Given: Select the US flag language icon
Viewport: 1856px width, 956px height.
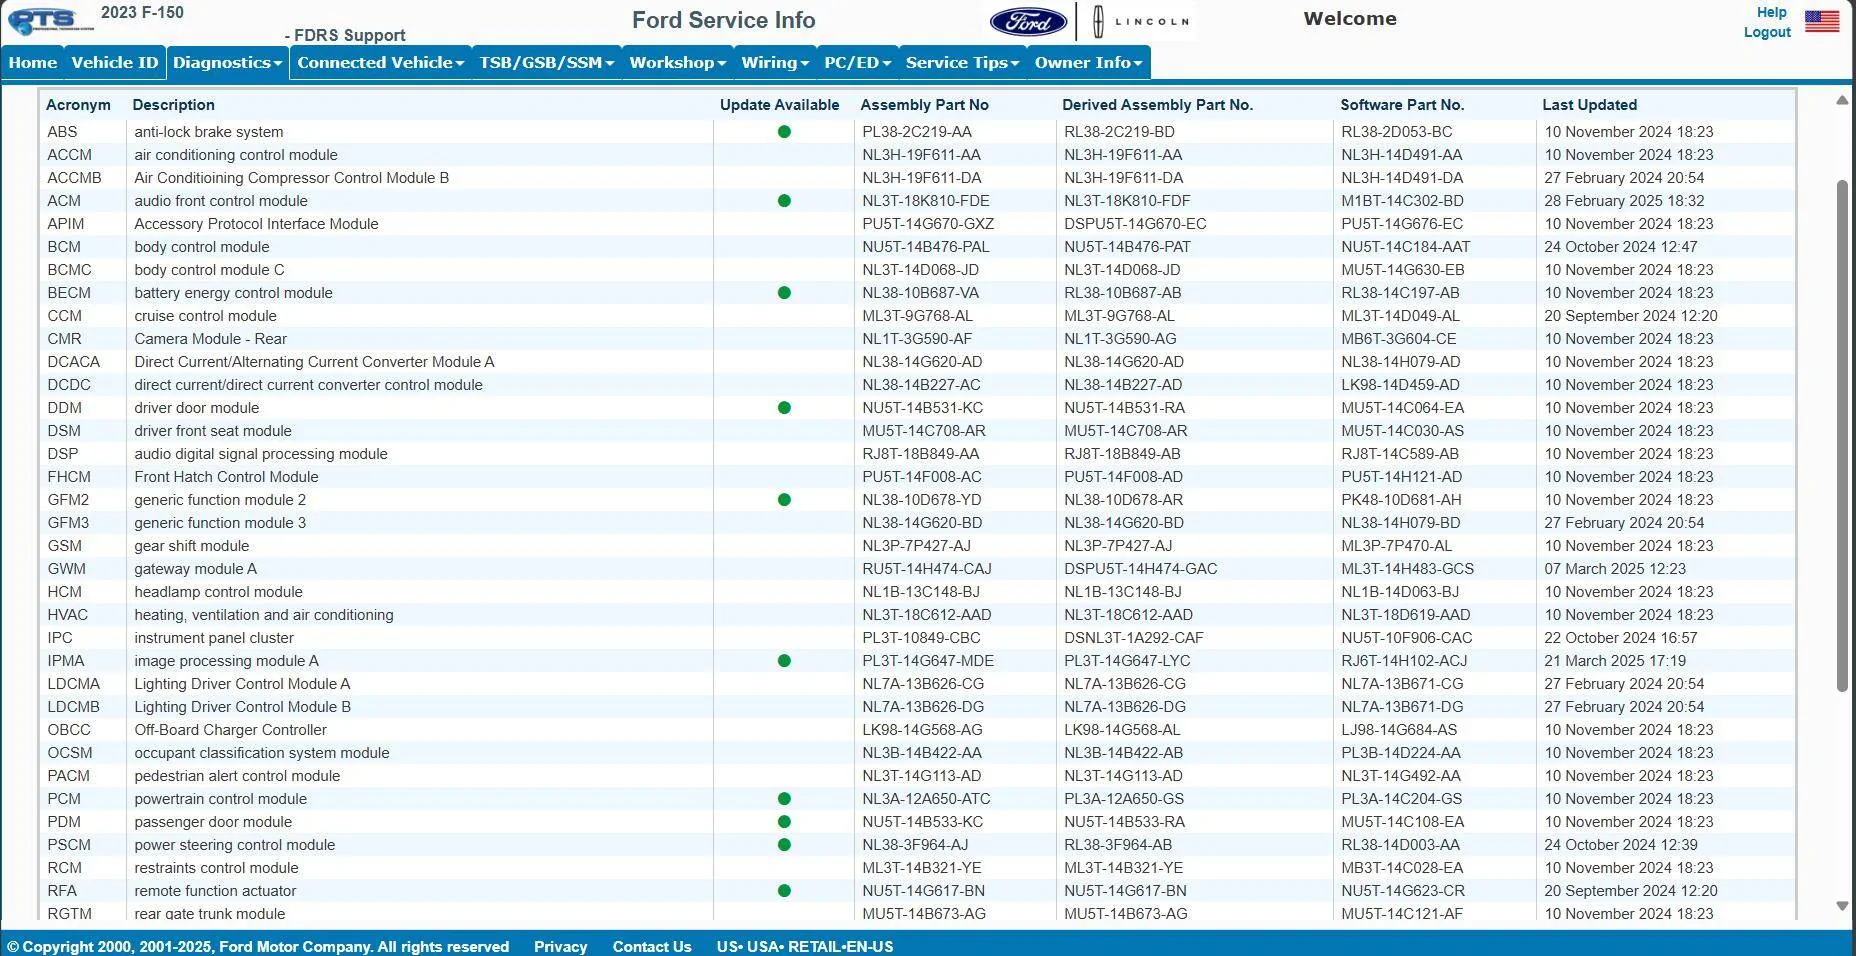Looking at the screenshot, I should pos(1823,20).
